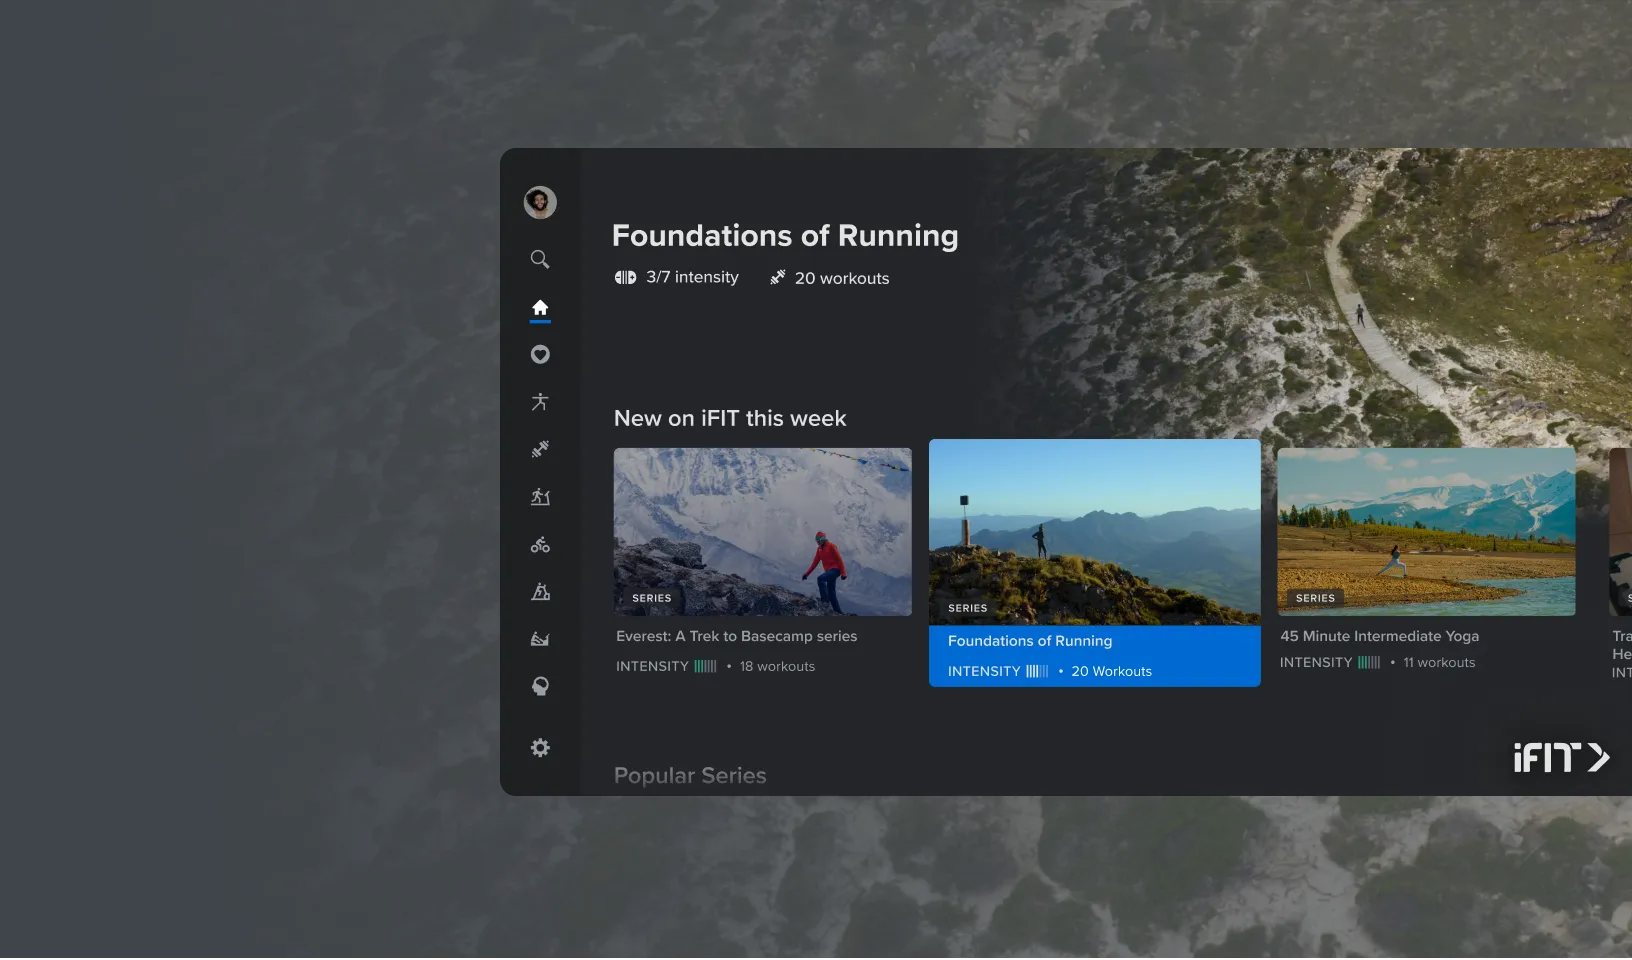Viewport: 1632px width, 960px height.
Task: Click the iFIT logo
Action: coord(1561,758)
